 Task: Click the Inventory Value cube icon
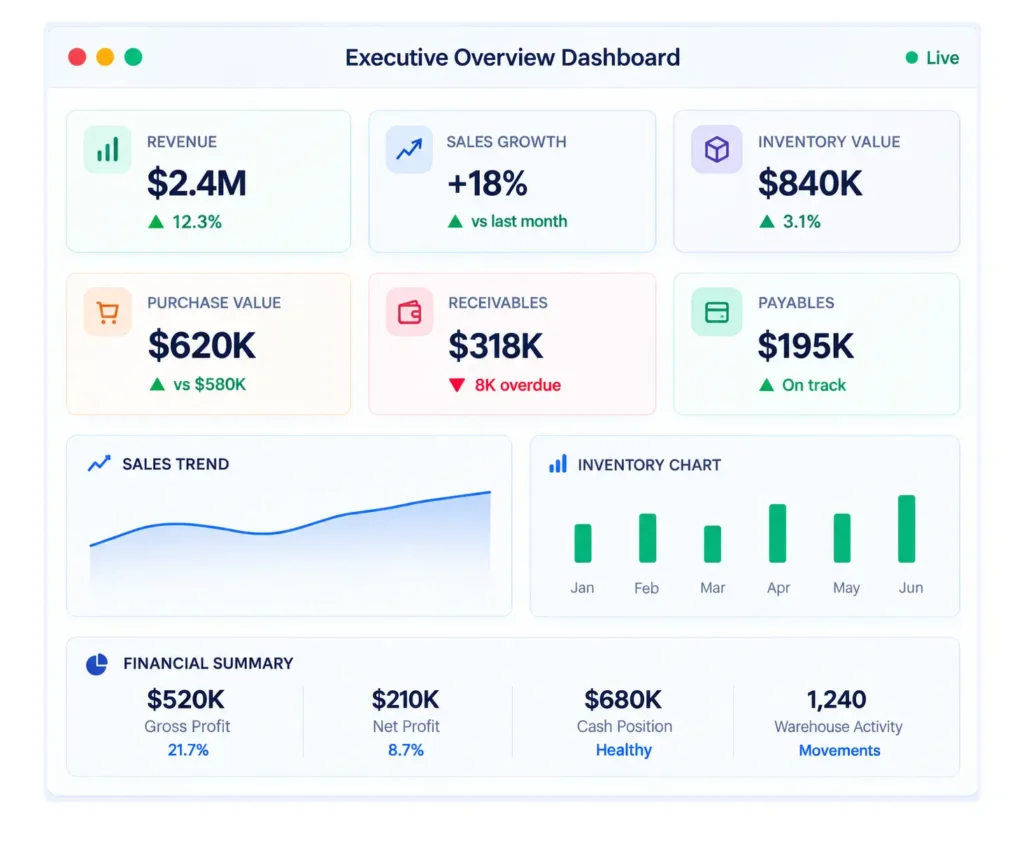716,150
